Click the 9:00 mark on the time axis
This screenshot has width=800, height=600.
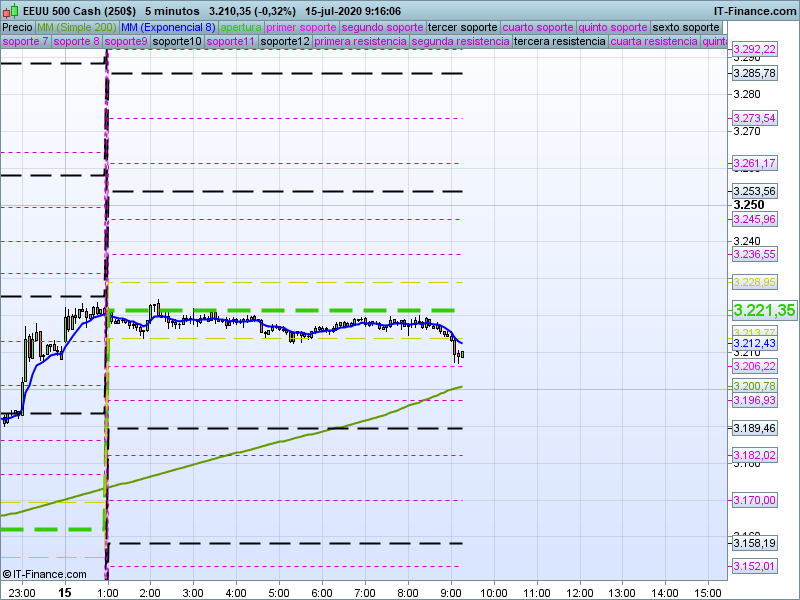click(x=451, y=592)
